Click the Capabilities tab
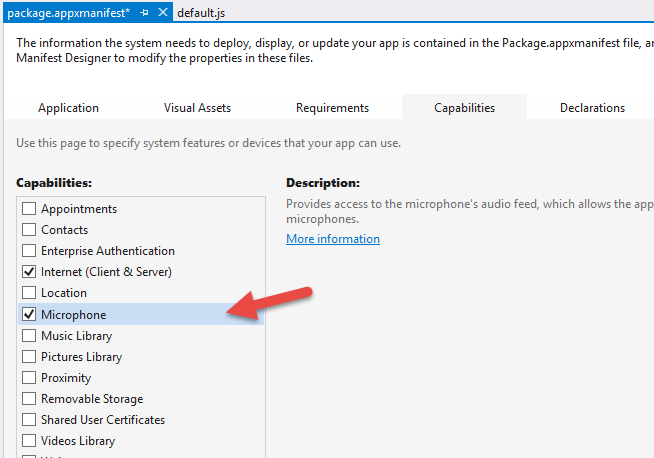 tap(464, 108)
